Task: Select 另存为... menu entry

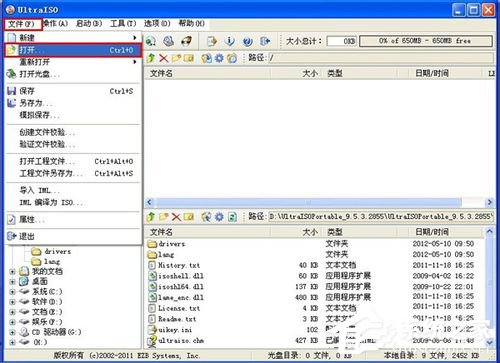Action: pyautogui.click(x=73, y=103)
